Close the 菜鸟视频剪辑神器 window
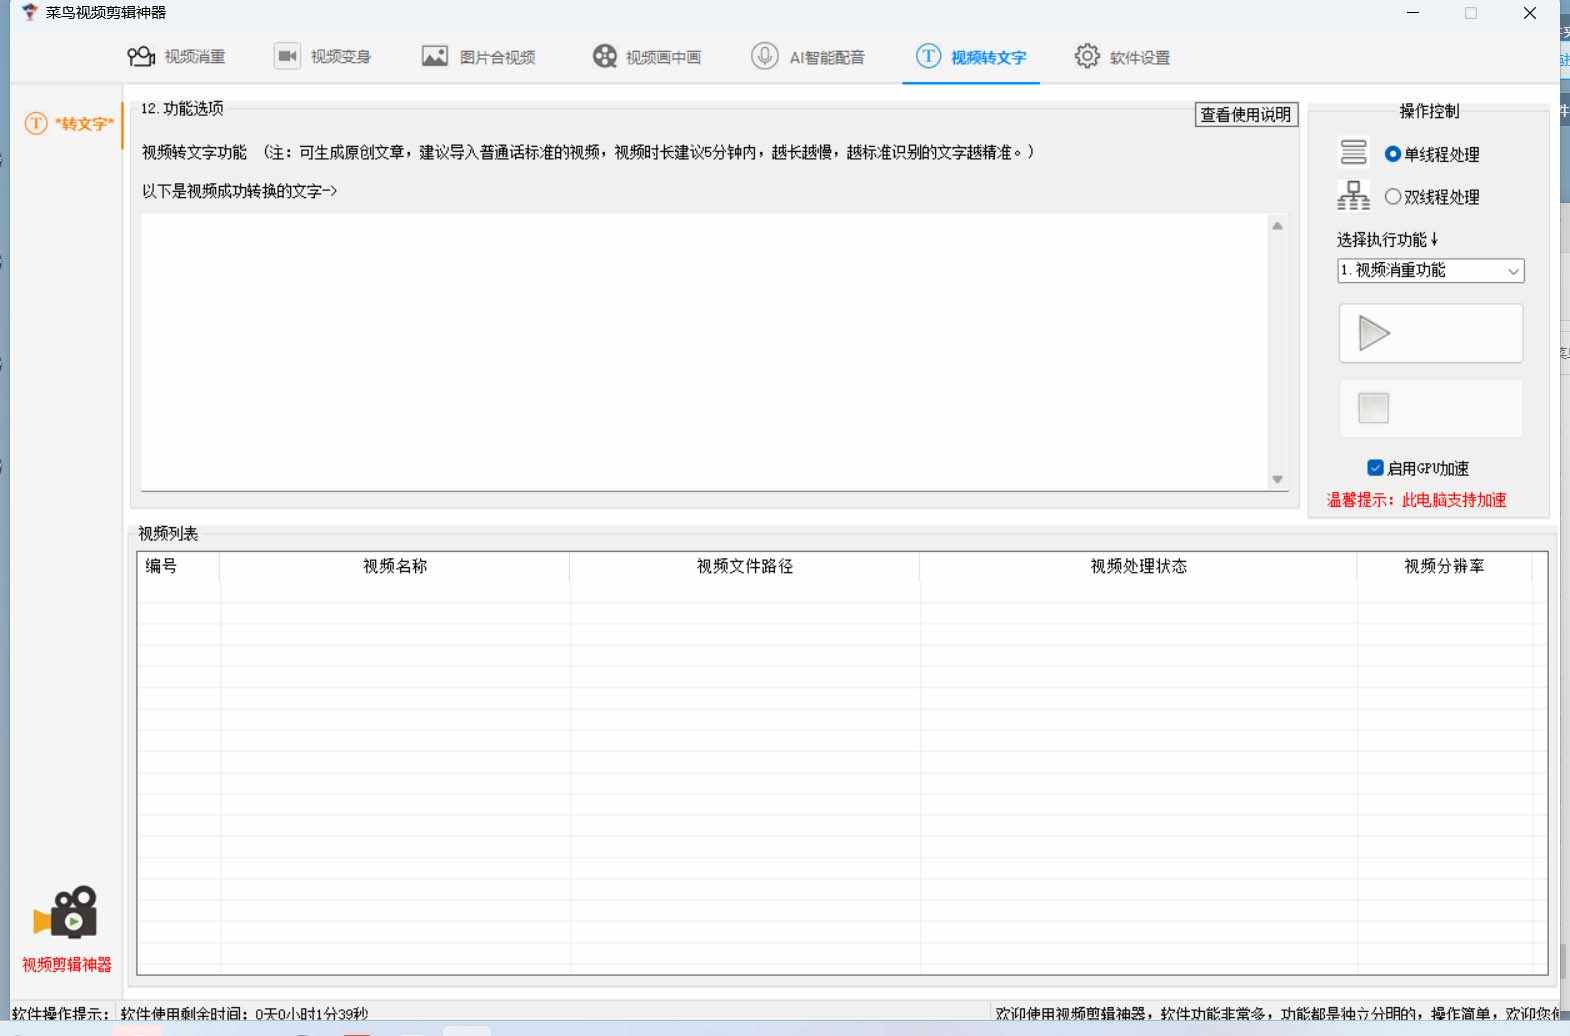The height and width of the screenshot is (1036, 1570). coord(1530,13)
